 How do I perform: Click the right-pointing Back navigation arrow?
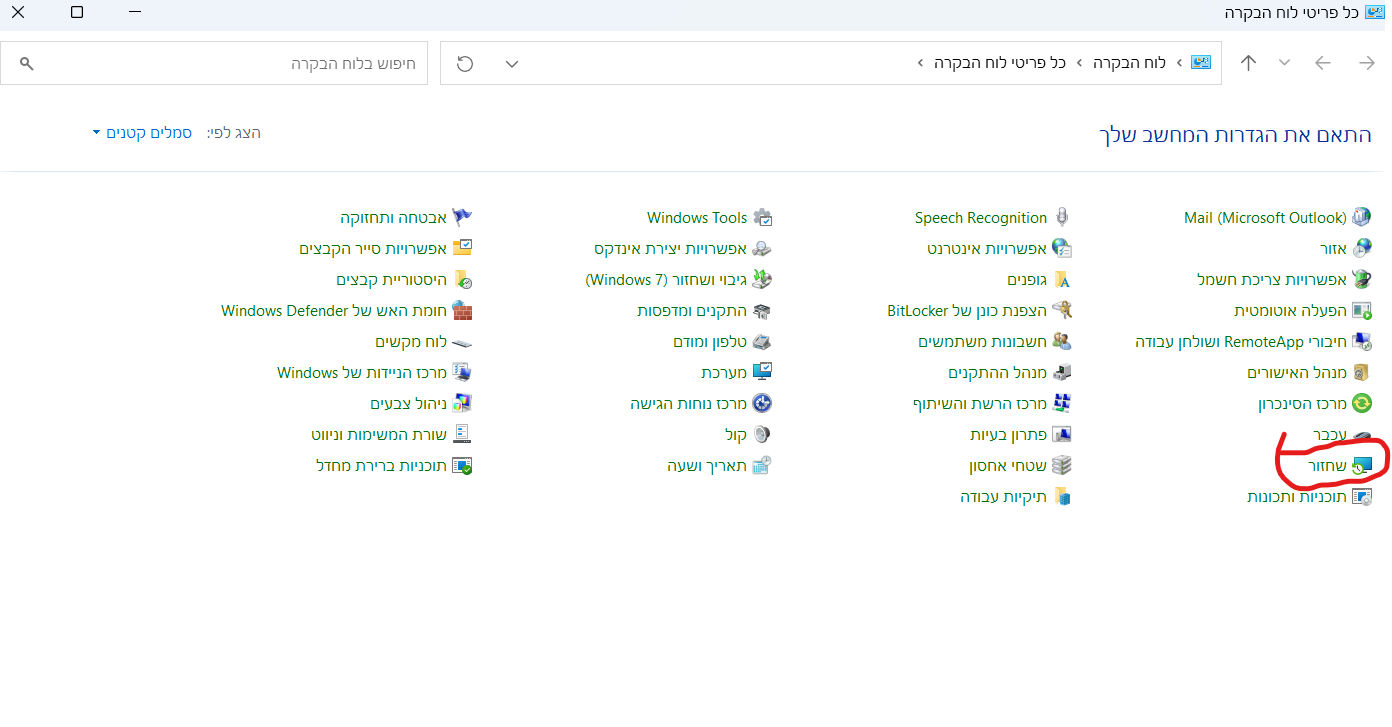(x=1367, y=63)
